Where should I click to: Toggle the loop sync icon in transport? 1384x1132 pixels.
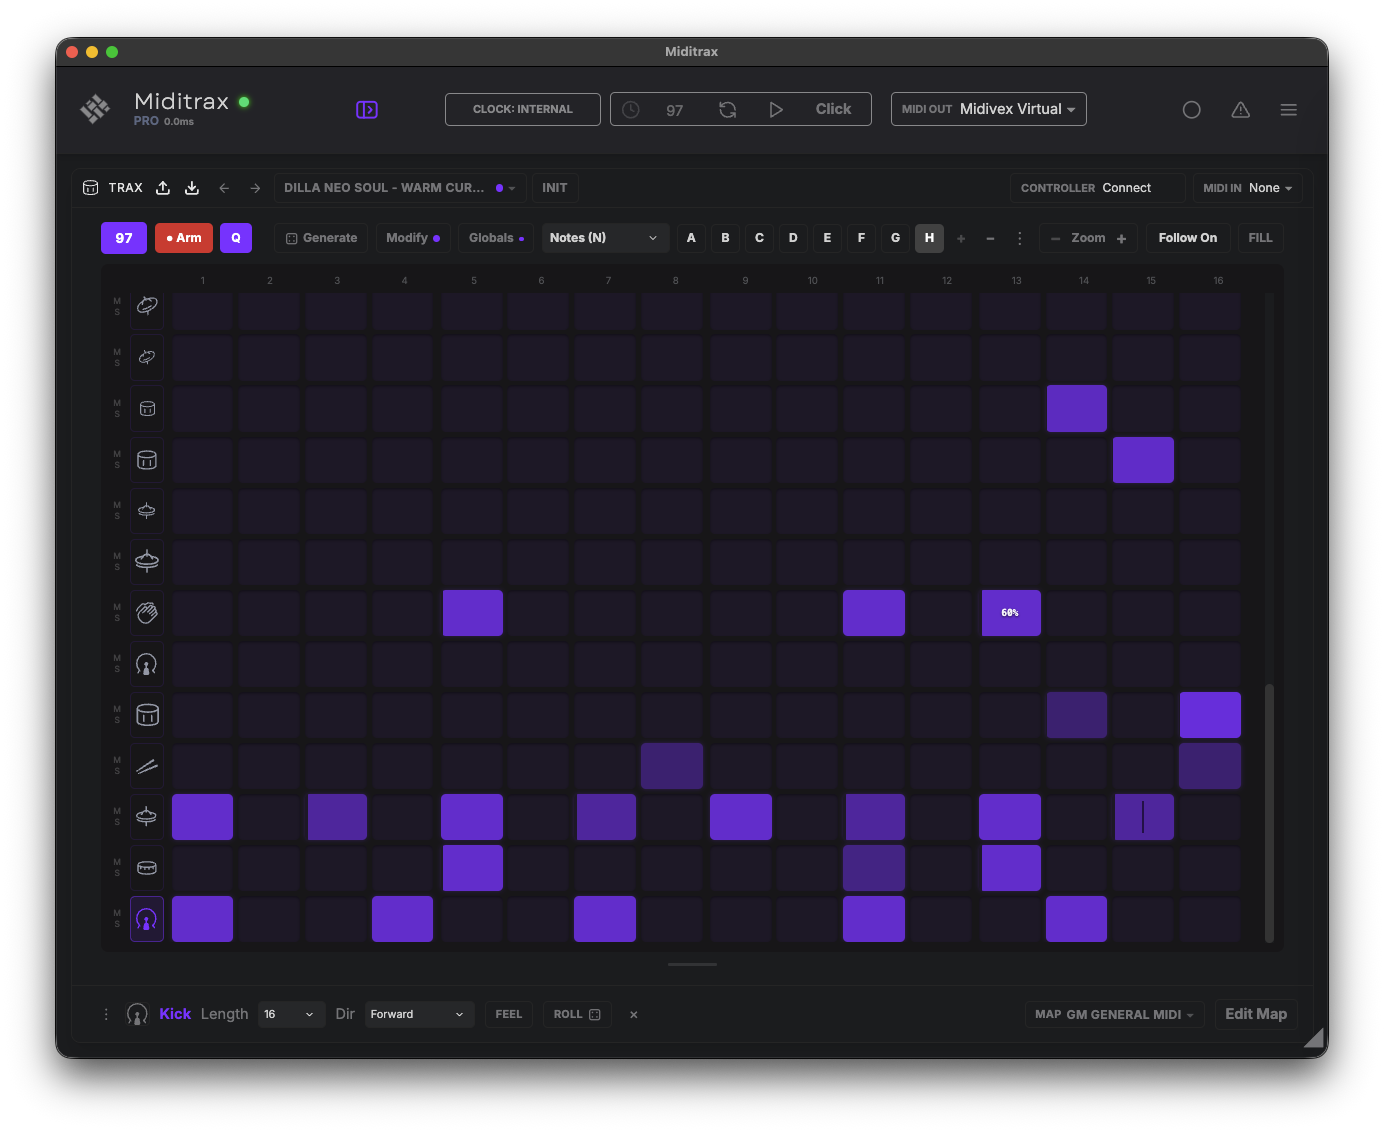(x=728, y=109)
